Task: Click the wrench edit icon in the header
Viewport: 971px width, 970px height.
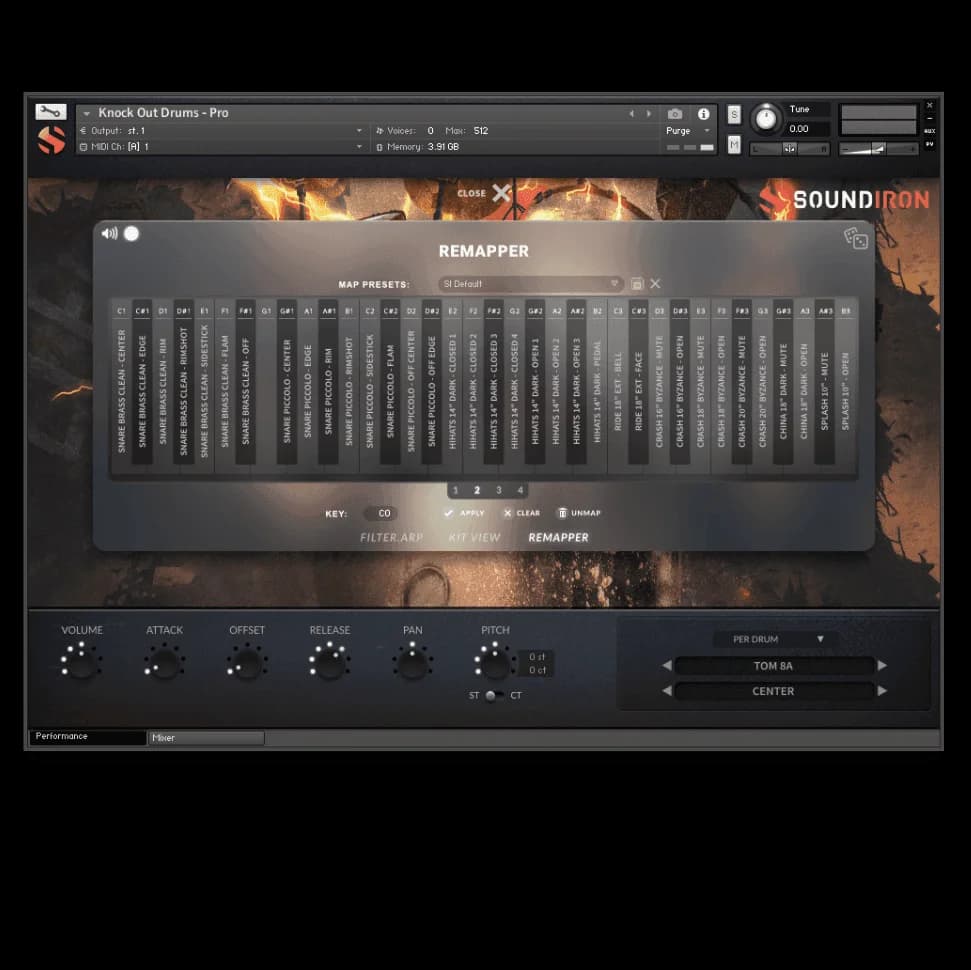Action: click(x=50, y=111)
